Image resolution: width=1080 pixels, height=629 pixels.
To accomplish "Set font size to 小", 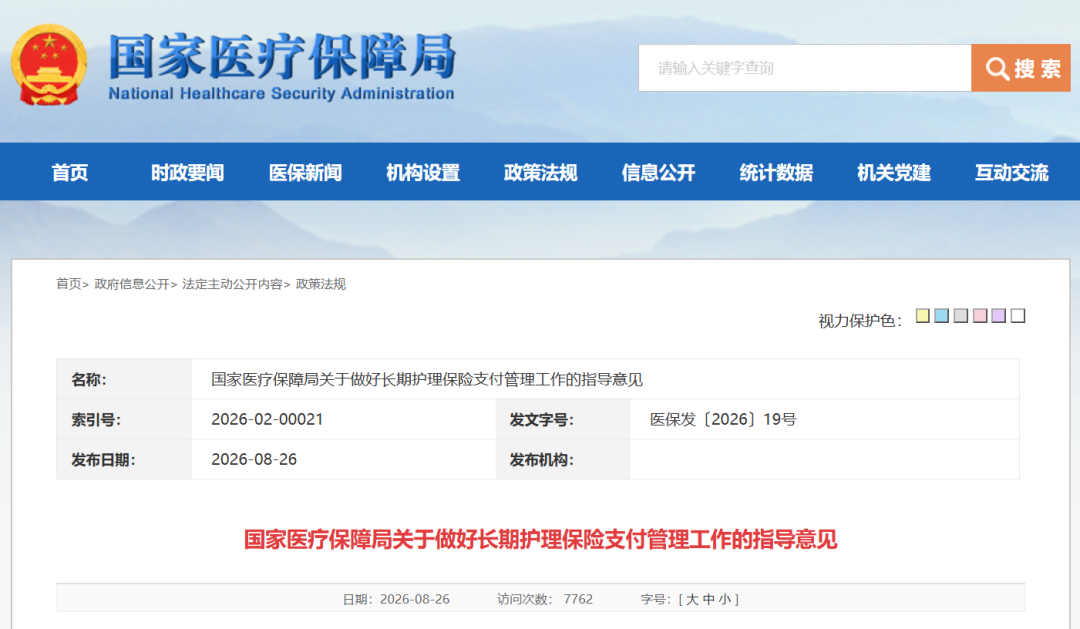I will click(x=725, y=599).
